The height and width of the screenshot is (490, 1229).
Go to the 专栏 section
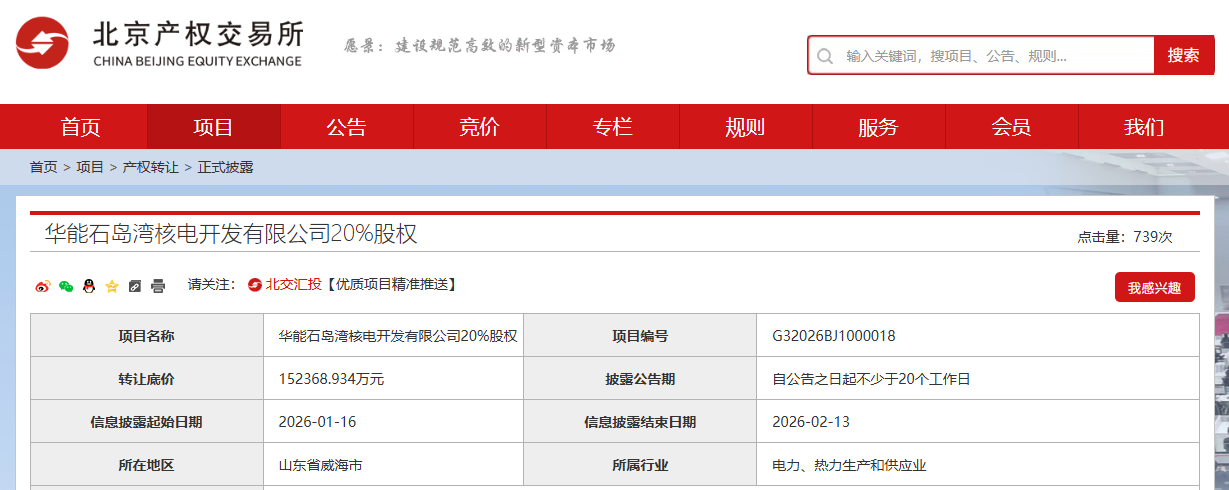pyautogui.click(x=612, y=127)
